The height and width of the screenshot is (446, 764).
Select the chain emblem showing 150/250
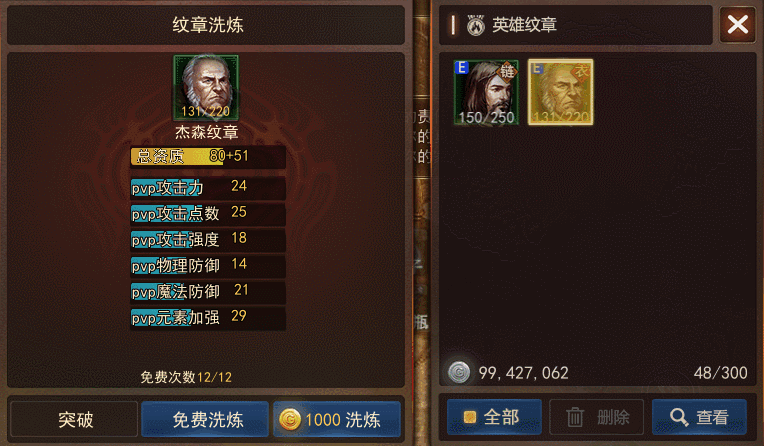pyautogui.click(x=486, y=93)
